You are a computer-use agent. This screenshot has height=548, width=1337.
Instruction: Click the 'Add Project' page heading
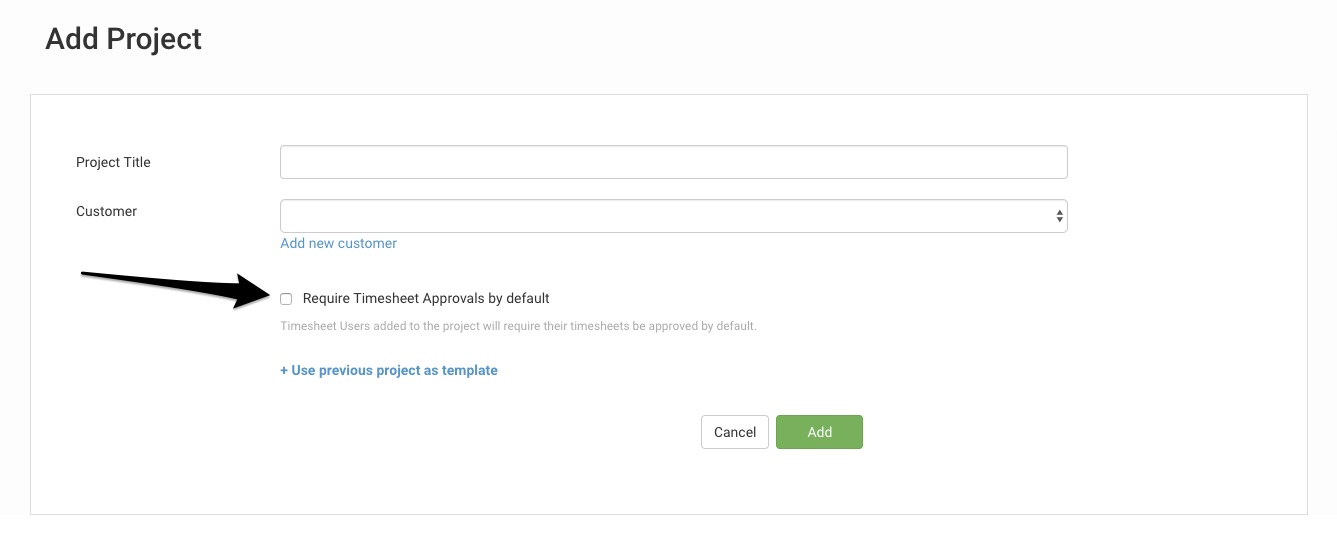[x=124, y=39]
